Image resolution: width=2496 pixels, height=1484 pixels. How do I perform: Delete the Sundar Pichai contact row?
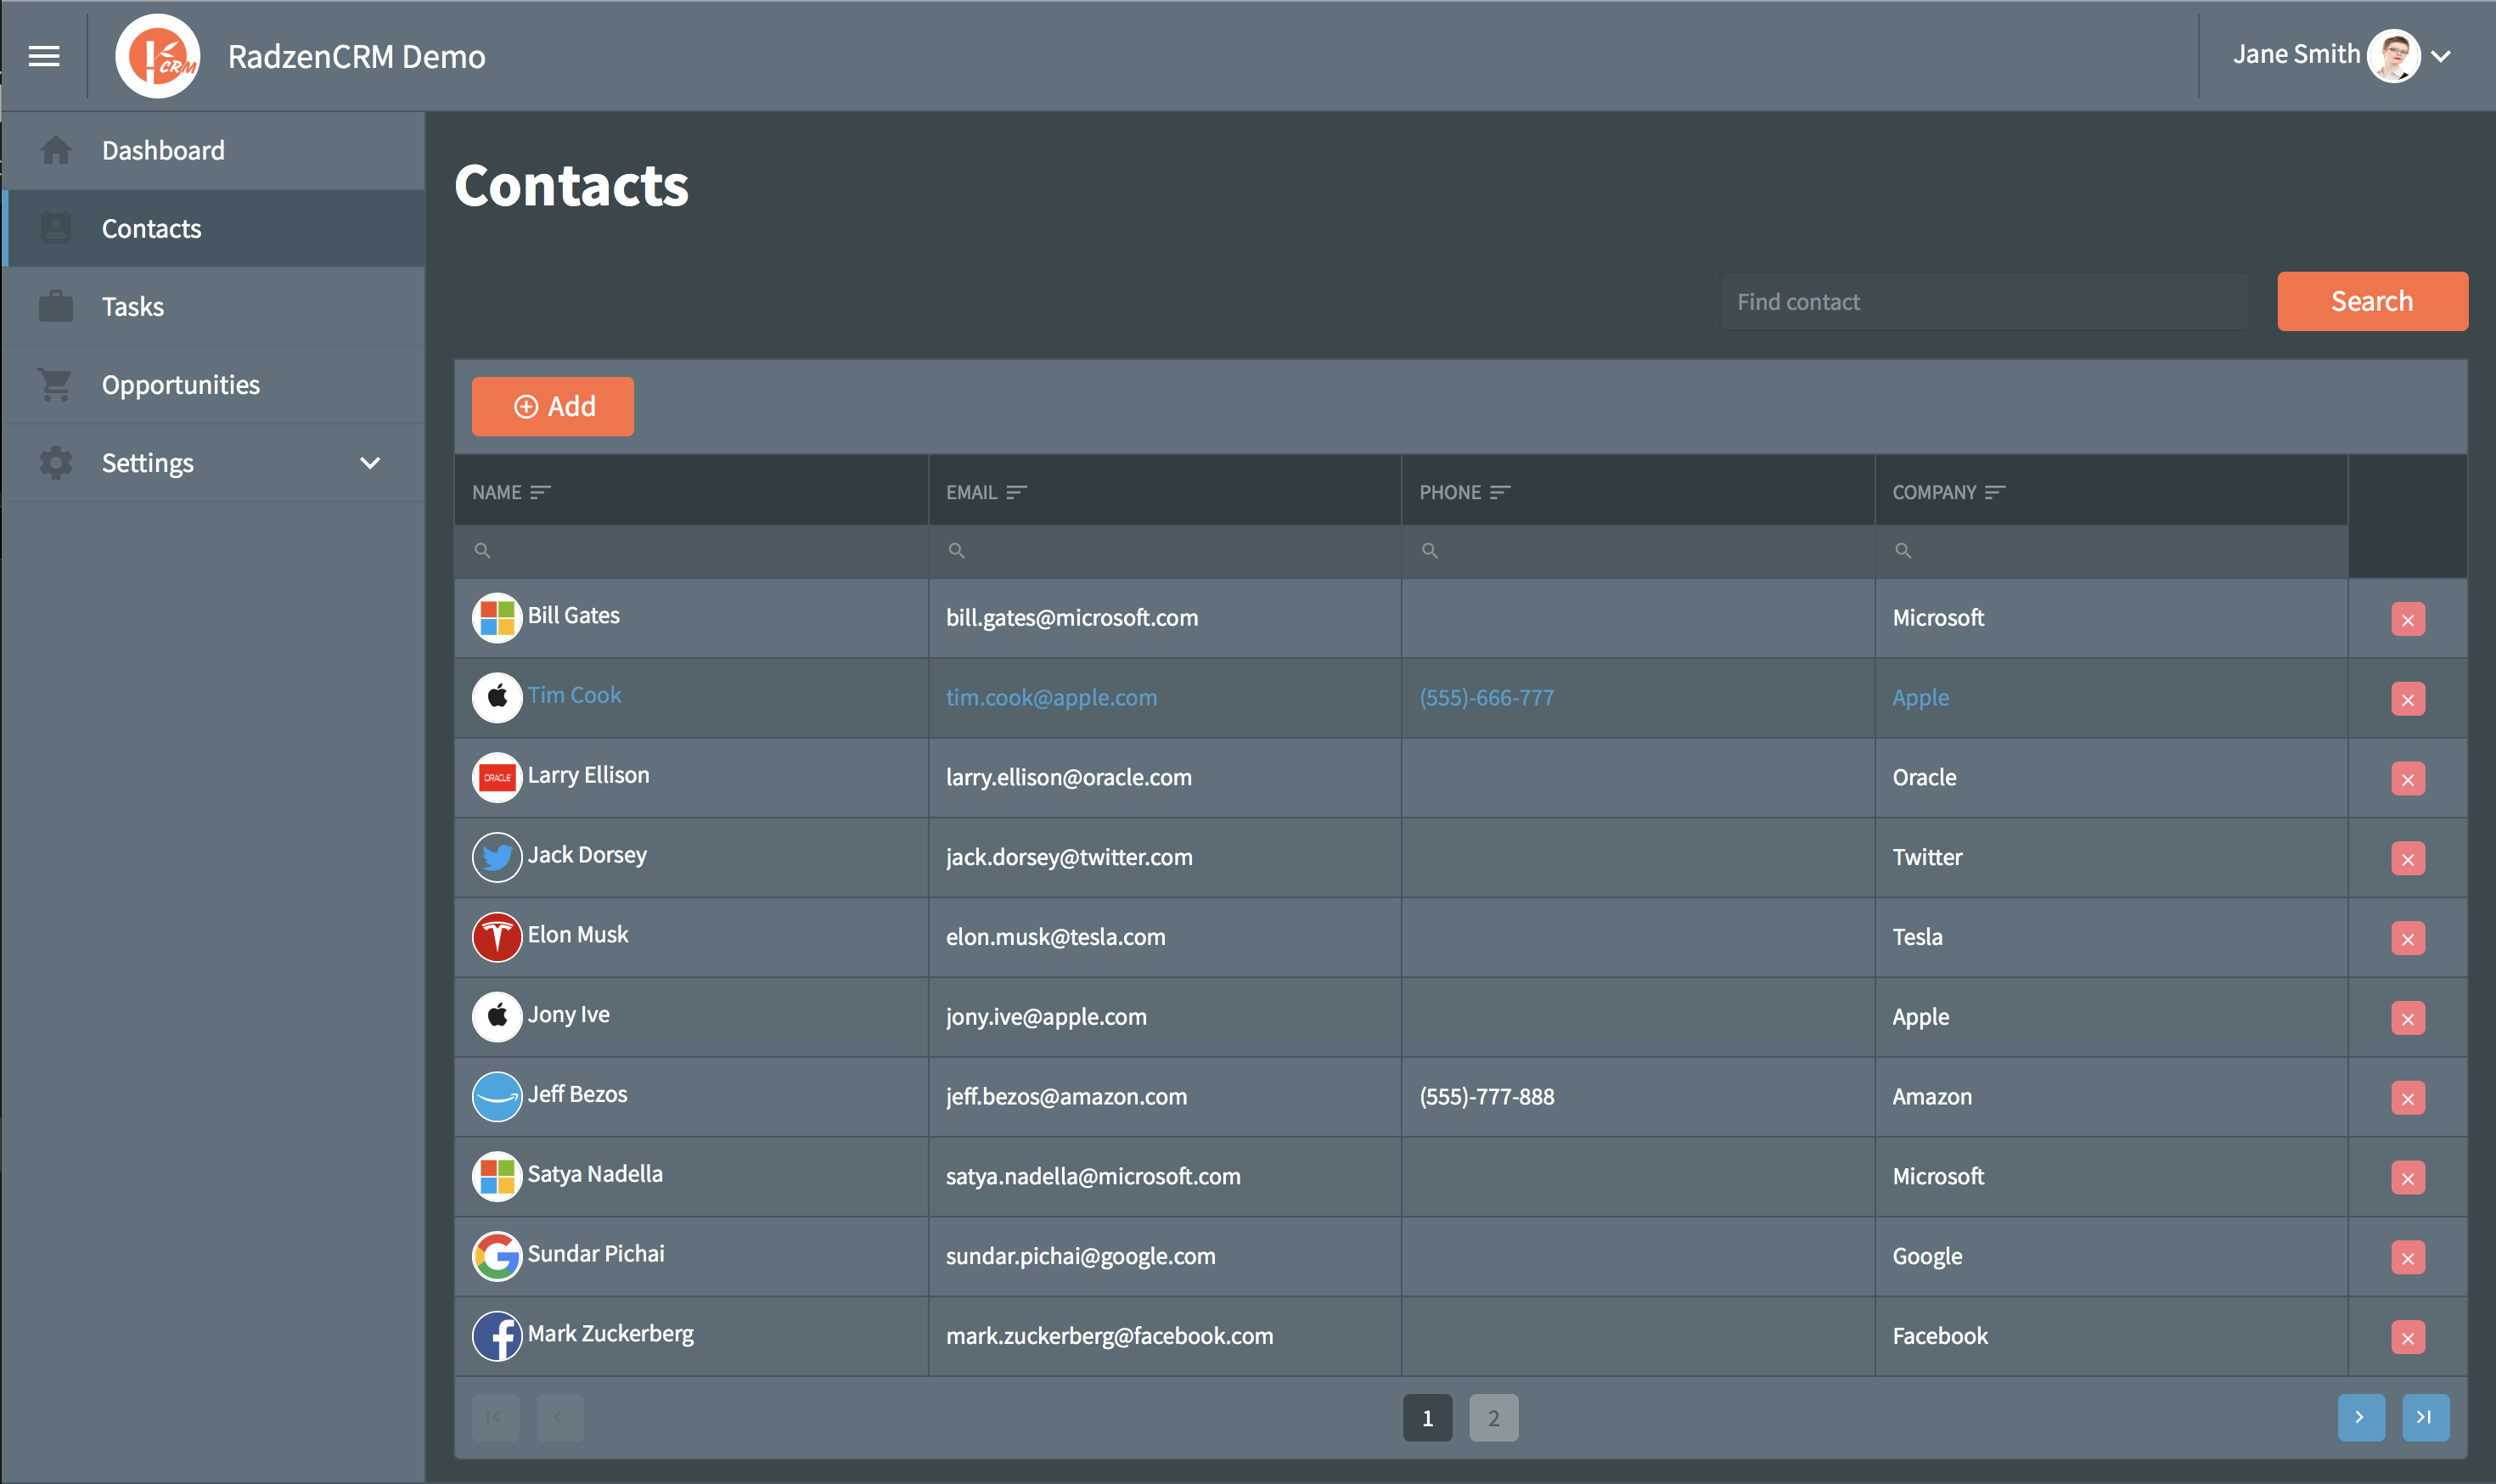(x=2408, y=1257)
